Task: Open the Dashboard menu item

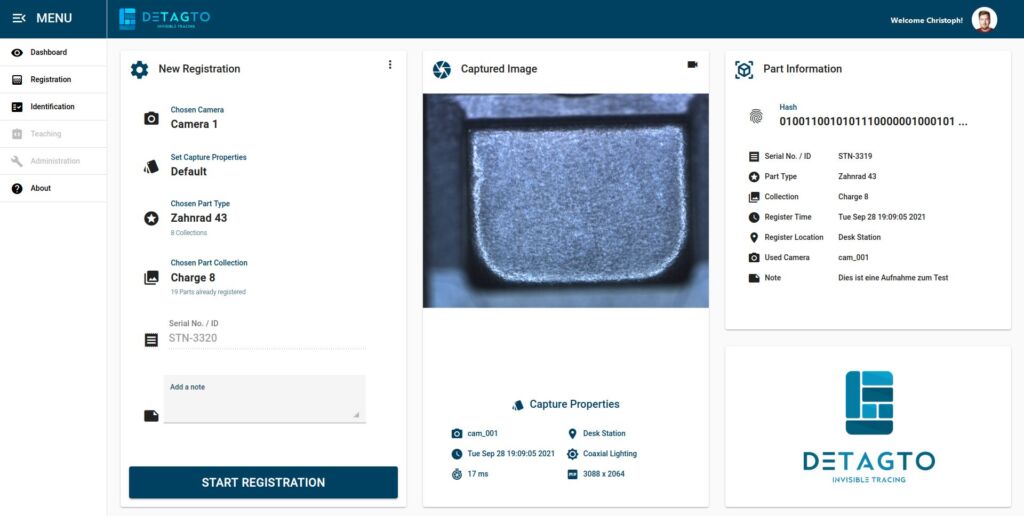Action: pyautogui.click(x=48, y=52)
